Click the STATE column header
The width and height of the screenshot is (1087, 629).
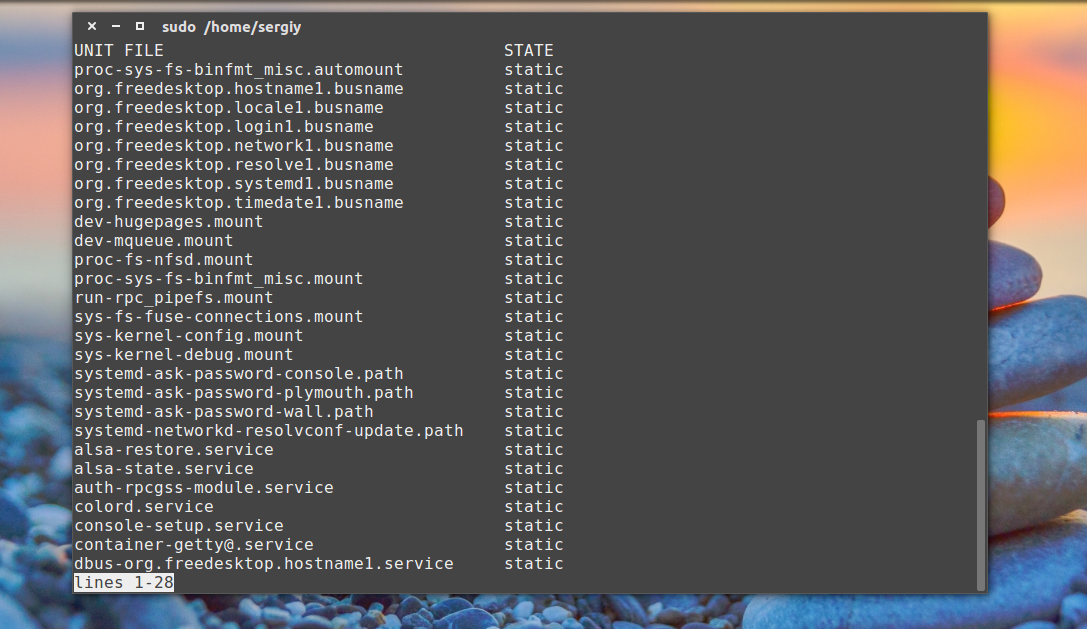(528, 50)
